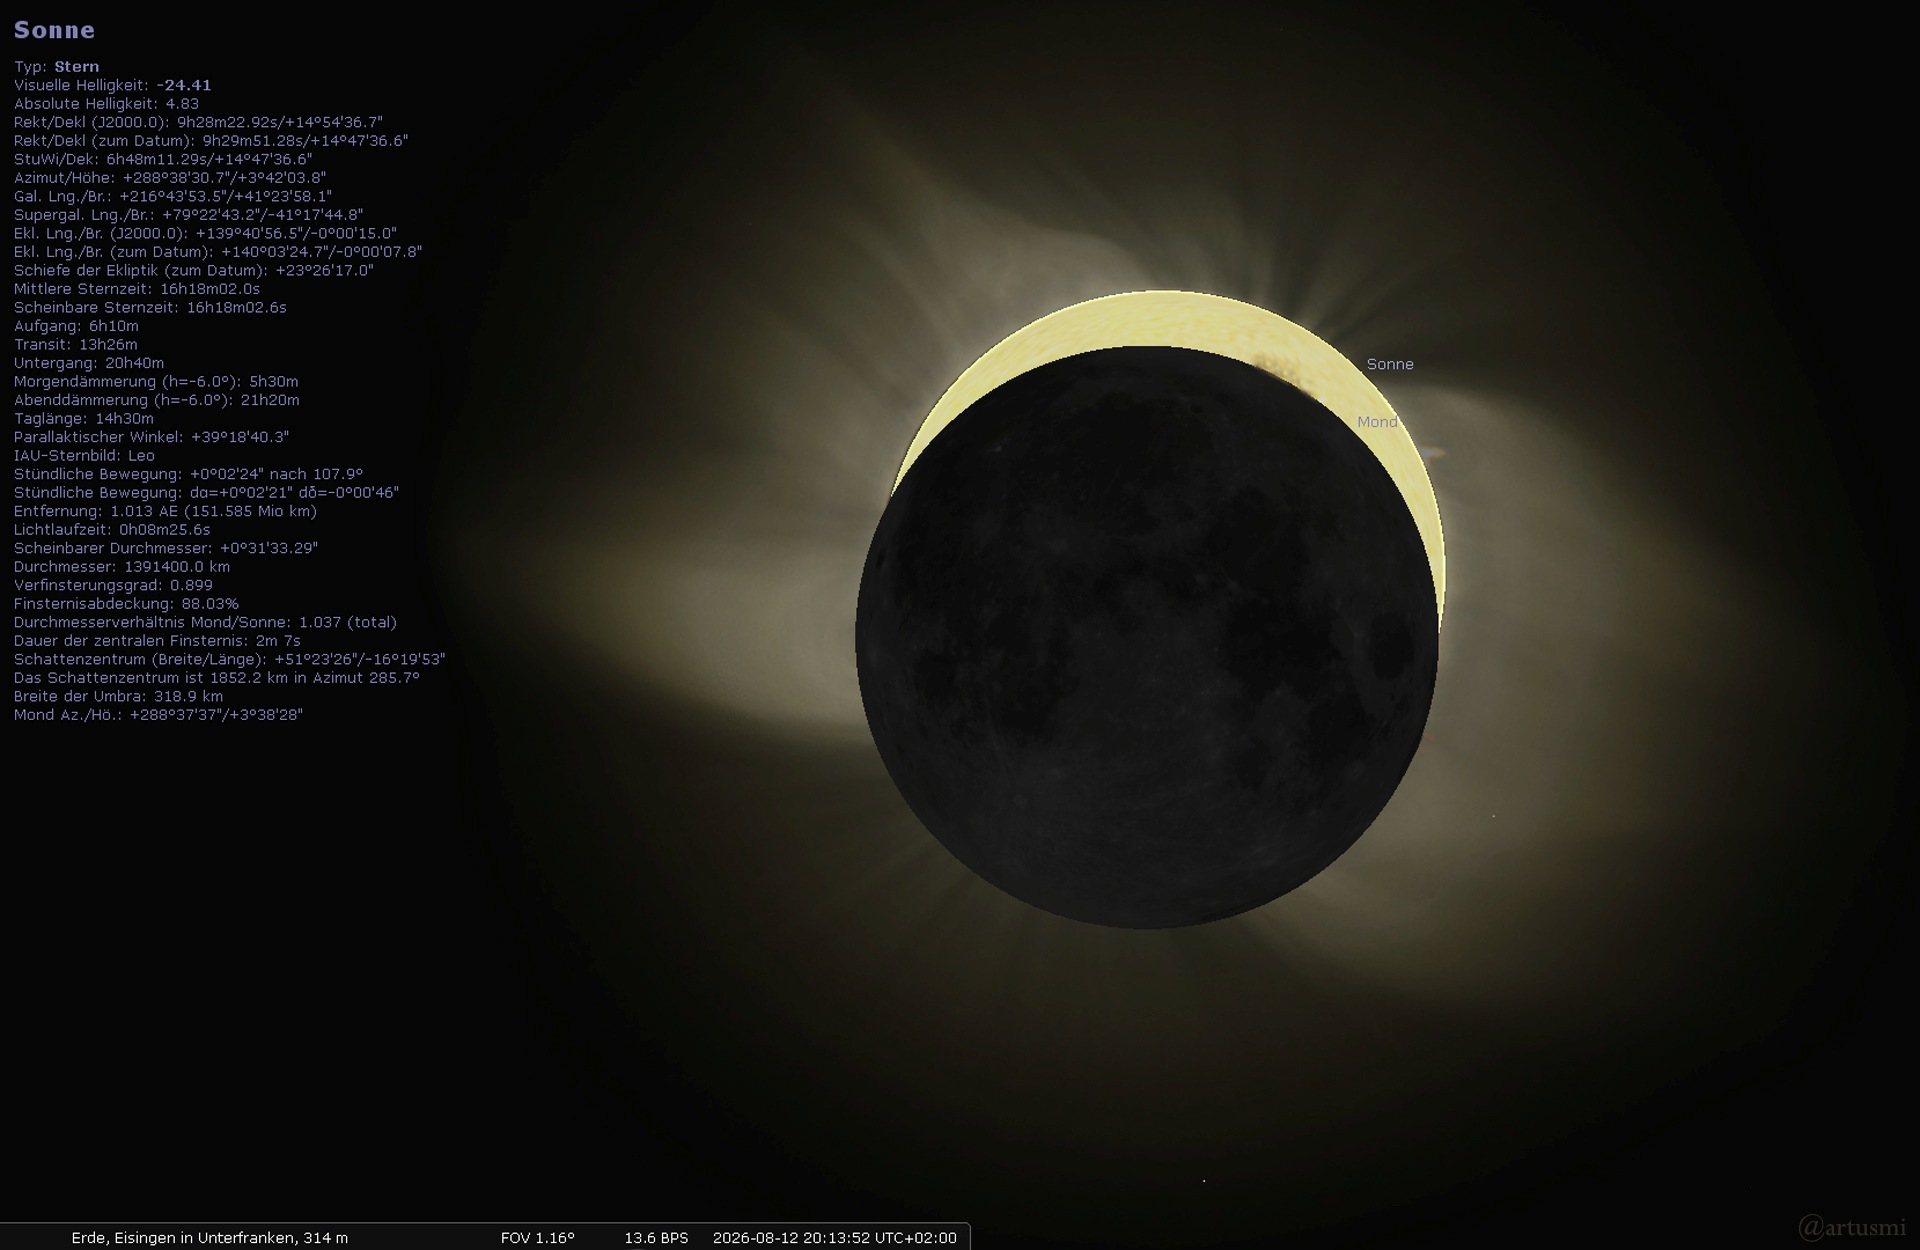This screenshot has width=1920, height=1250.
Task: Click the Aufgang 6h10m line
Action: 76,326
